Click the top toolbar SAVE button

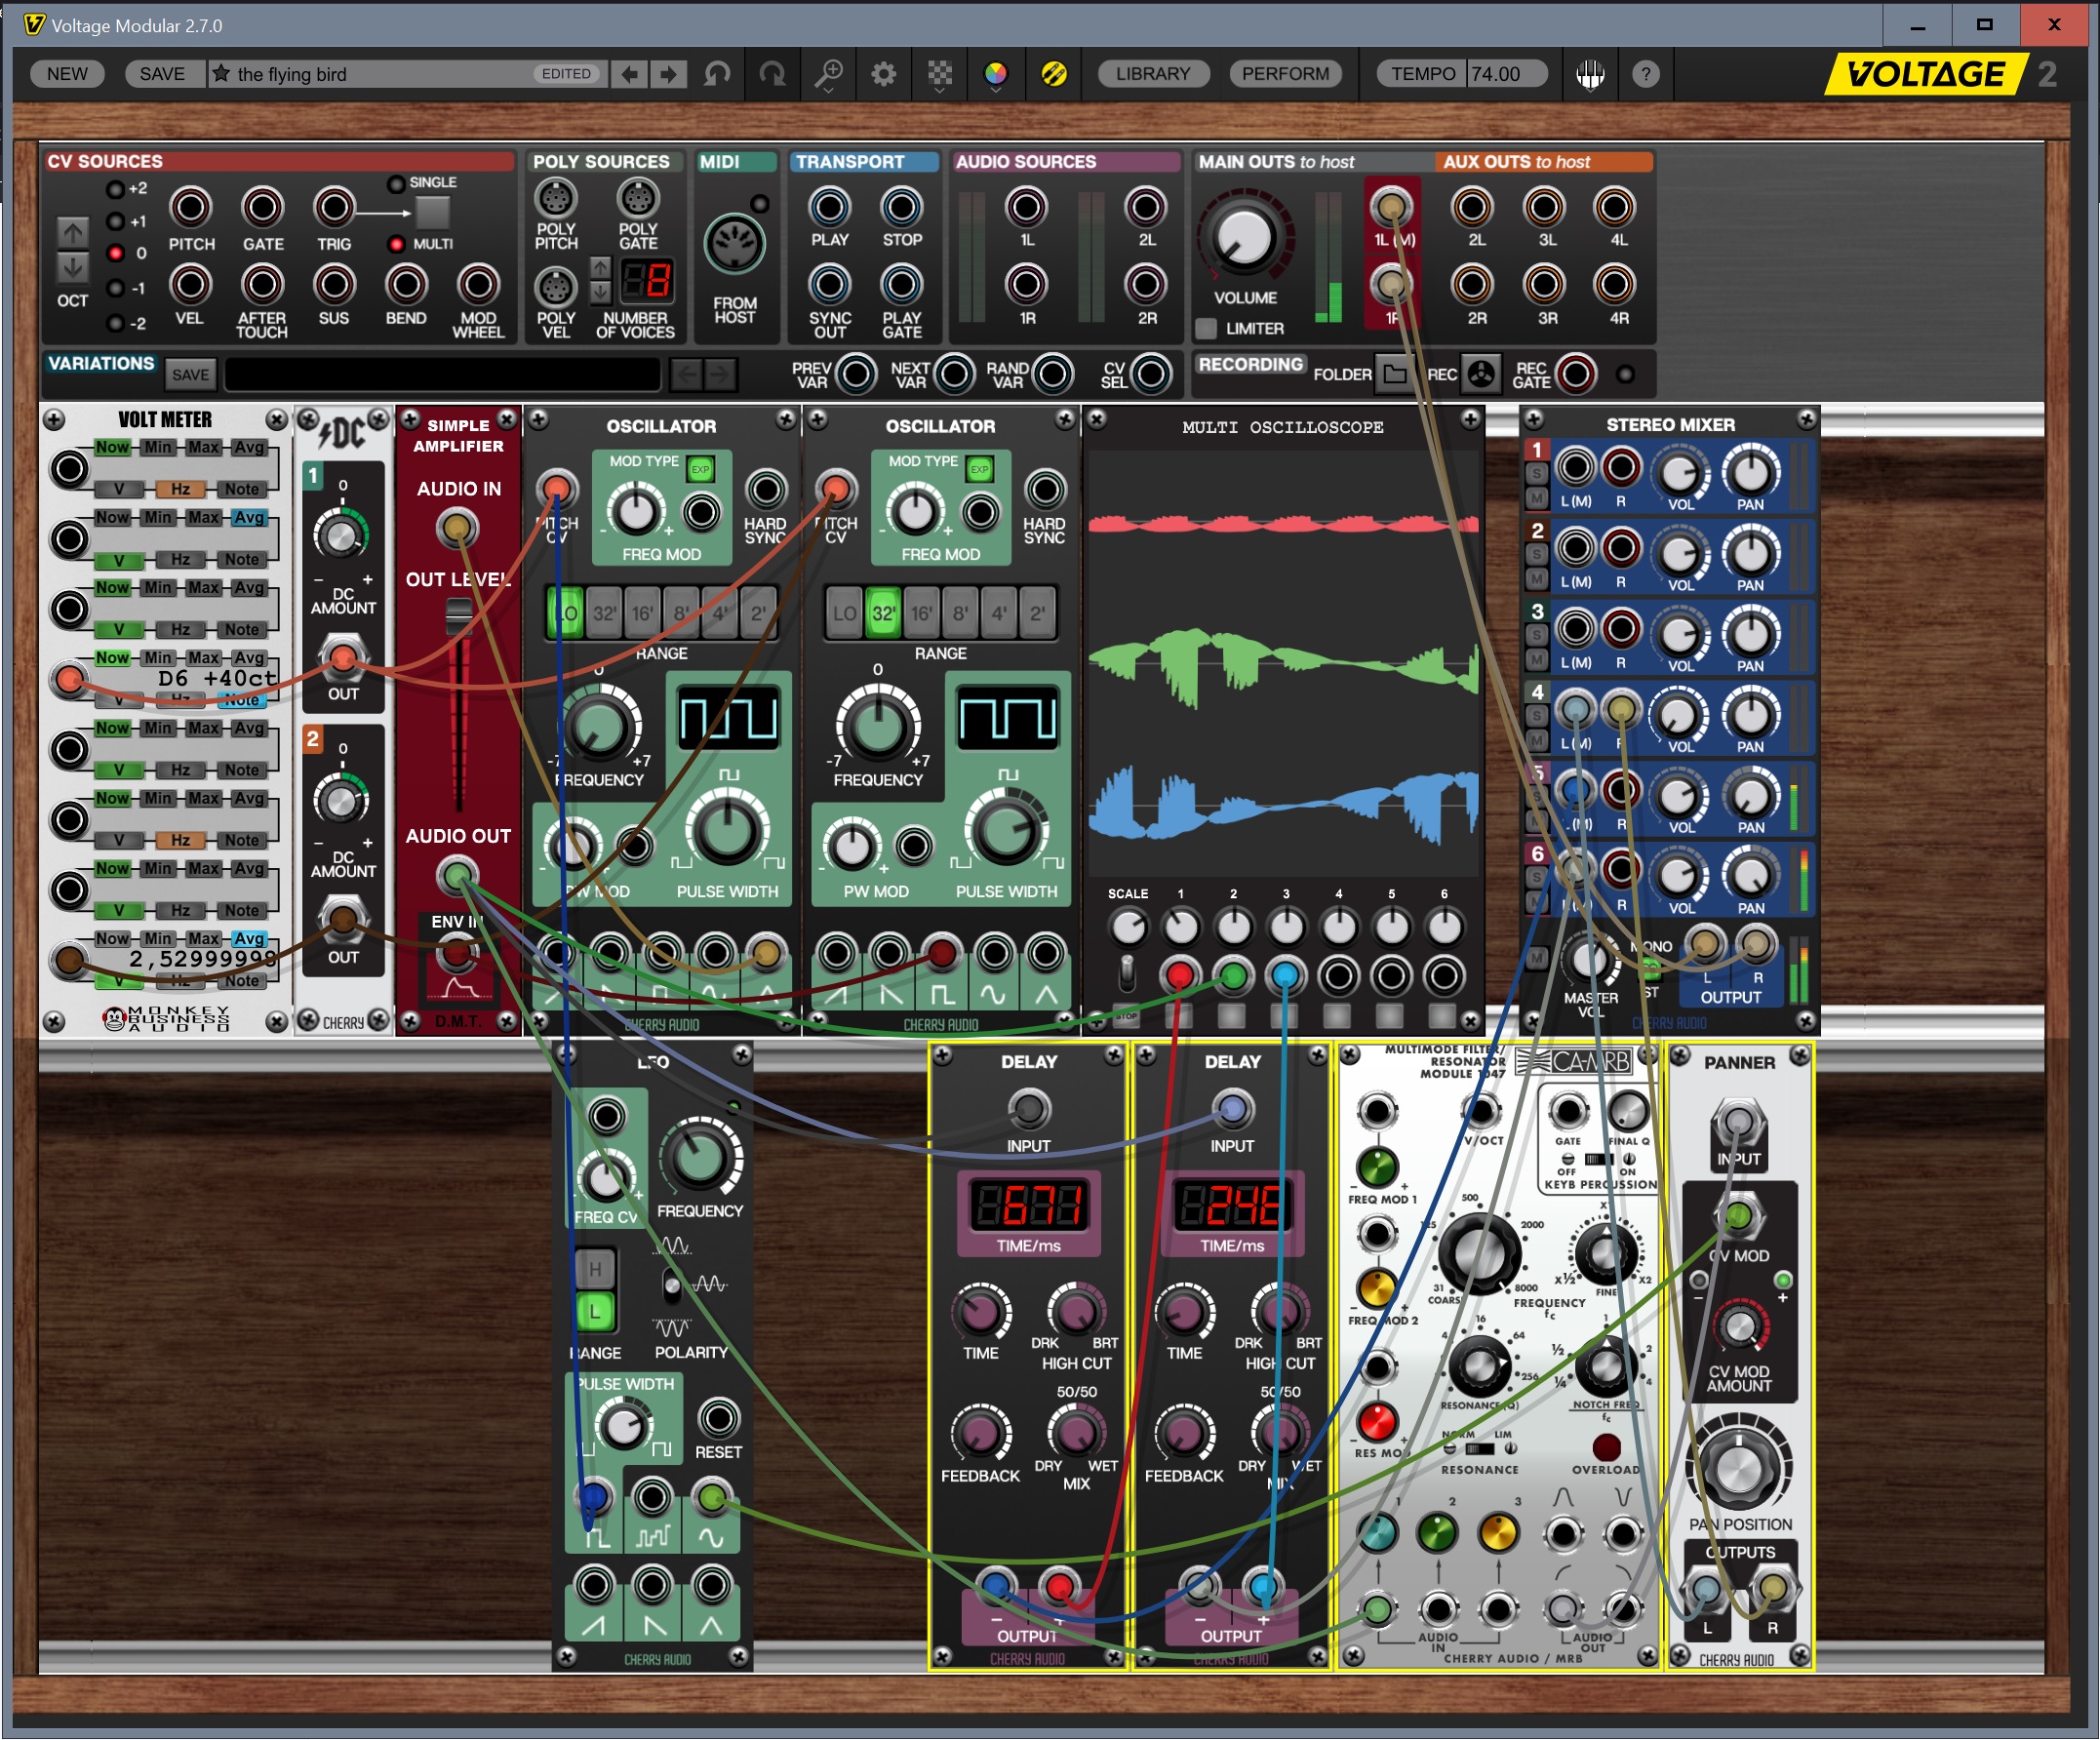(x=162, y=74)
